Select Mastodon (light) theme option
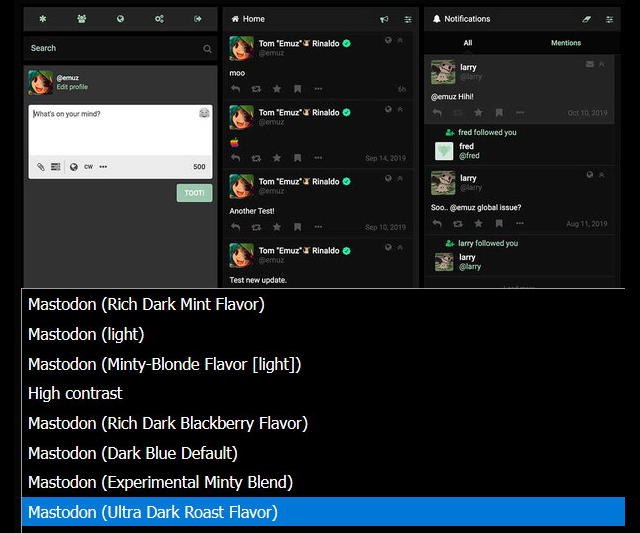 [323, 334]
